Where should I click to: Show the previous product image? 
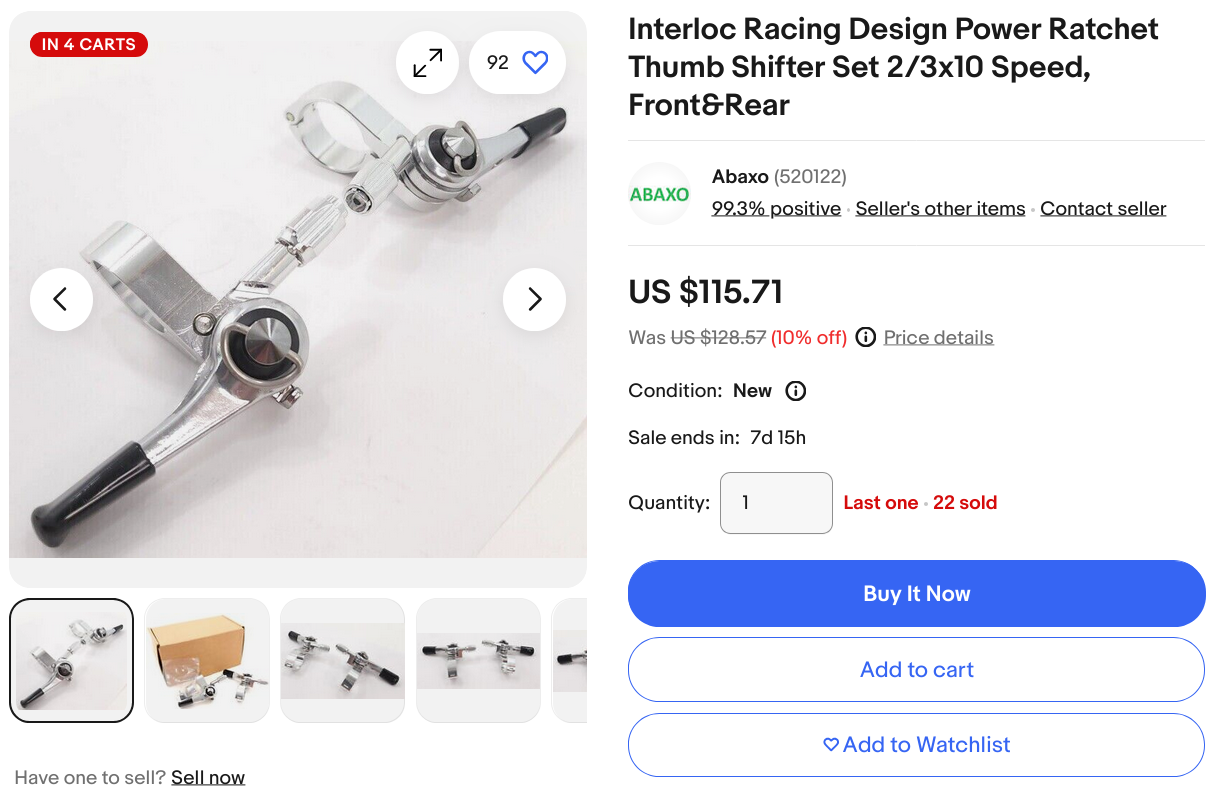tap(61, 299)
